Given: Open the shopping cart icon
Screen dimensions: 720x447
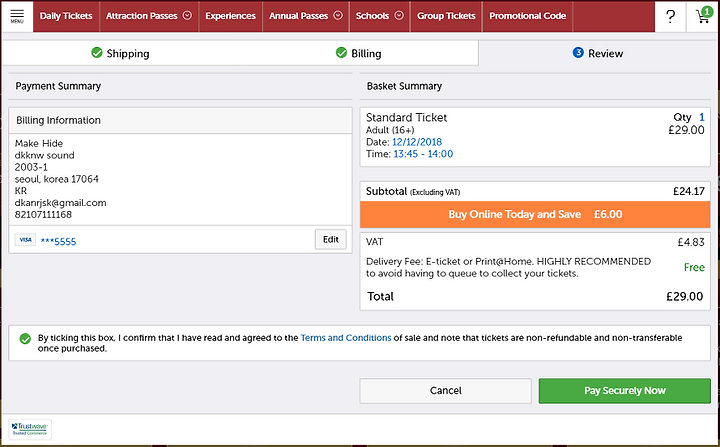Looking at the screenshot, I should click(x=703, y=16).
